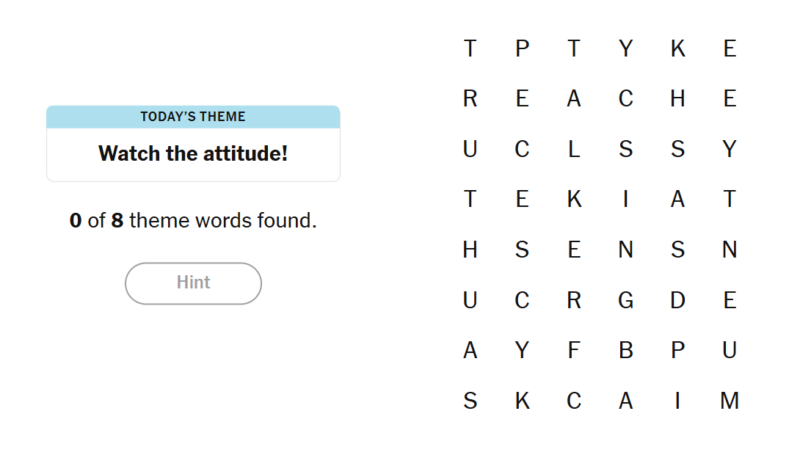Select the H in the fifth row
The width and height of the screenshot is (800, 455).
coord(470,250)
